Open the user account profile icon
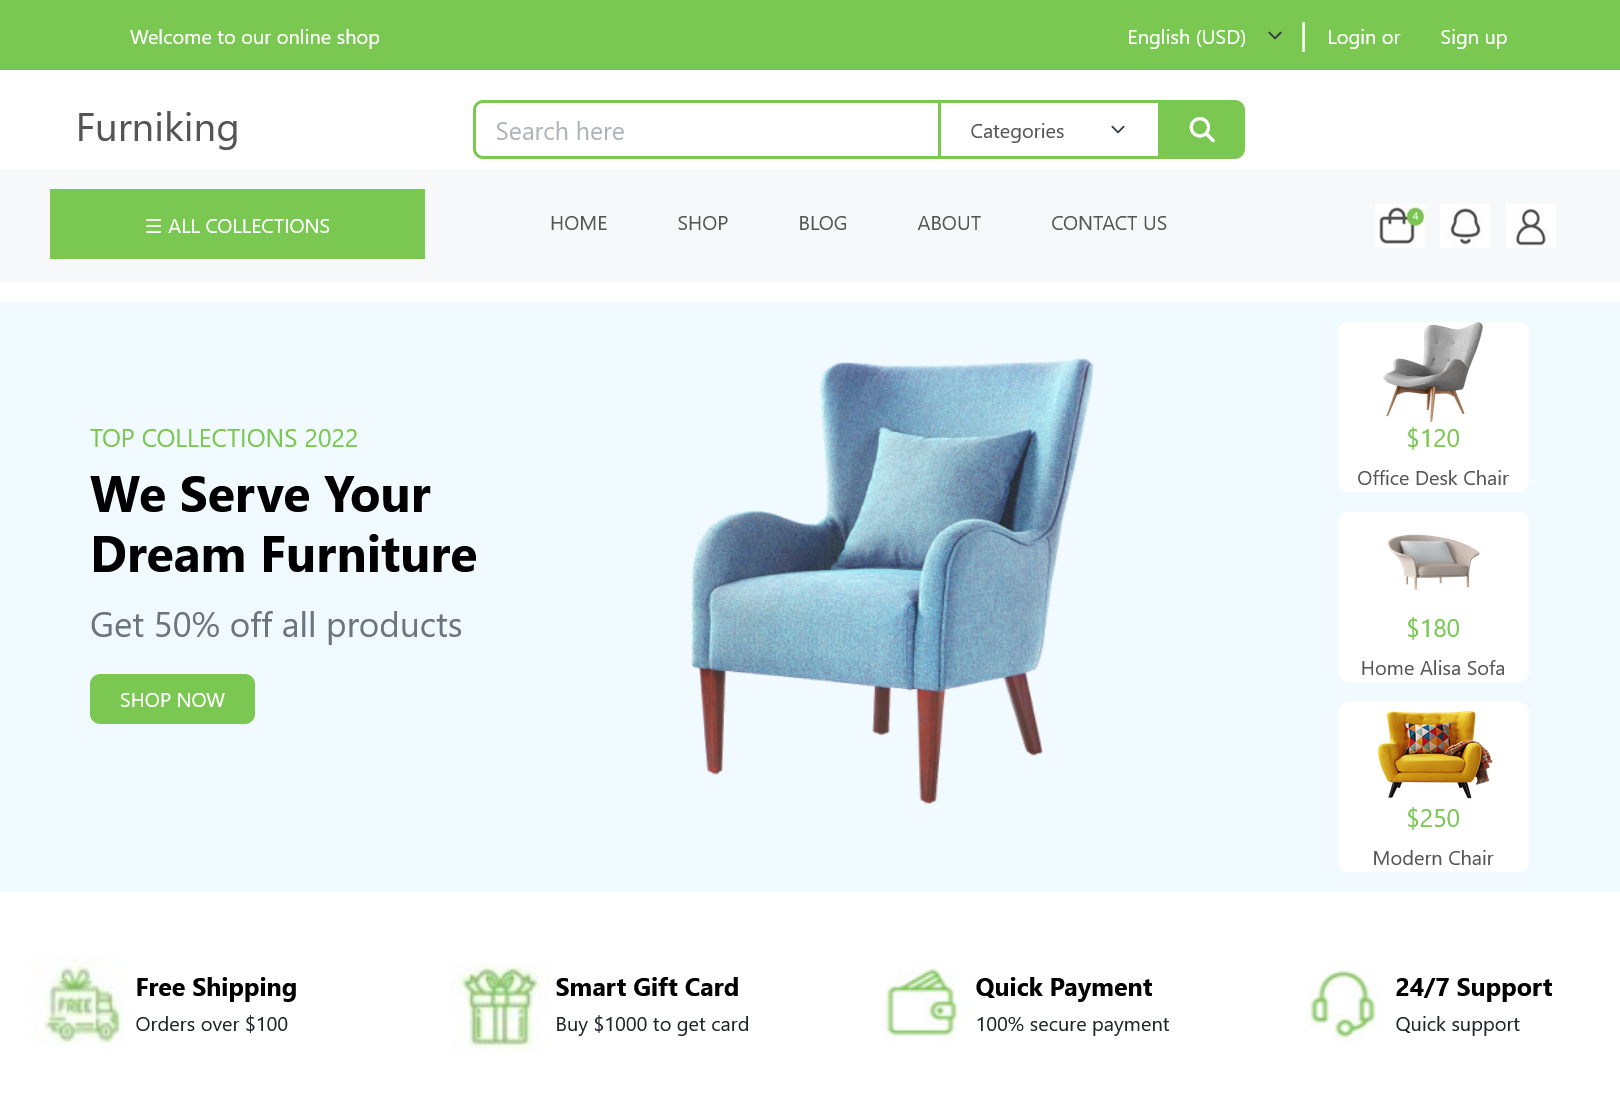Image resolution: width=1620 pixels, height=1115 pixels. coord(1531,226)
